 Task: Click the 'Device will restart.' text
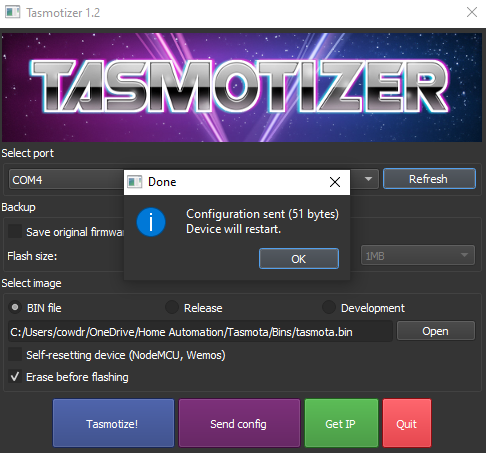tap(233, 229)
